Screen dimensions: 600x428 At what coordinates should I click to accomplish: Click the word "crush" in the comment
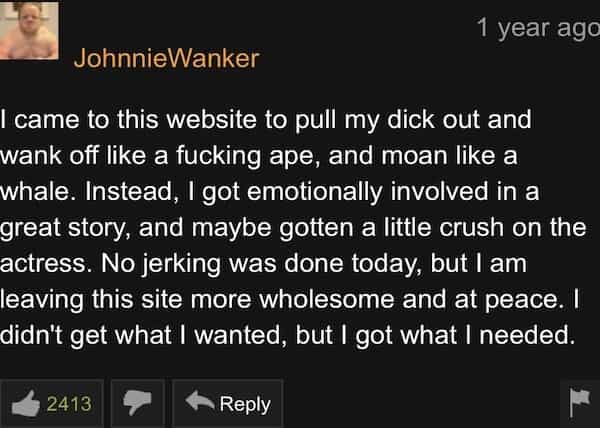472,228
